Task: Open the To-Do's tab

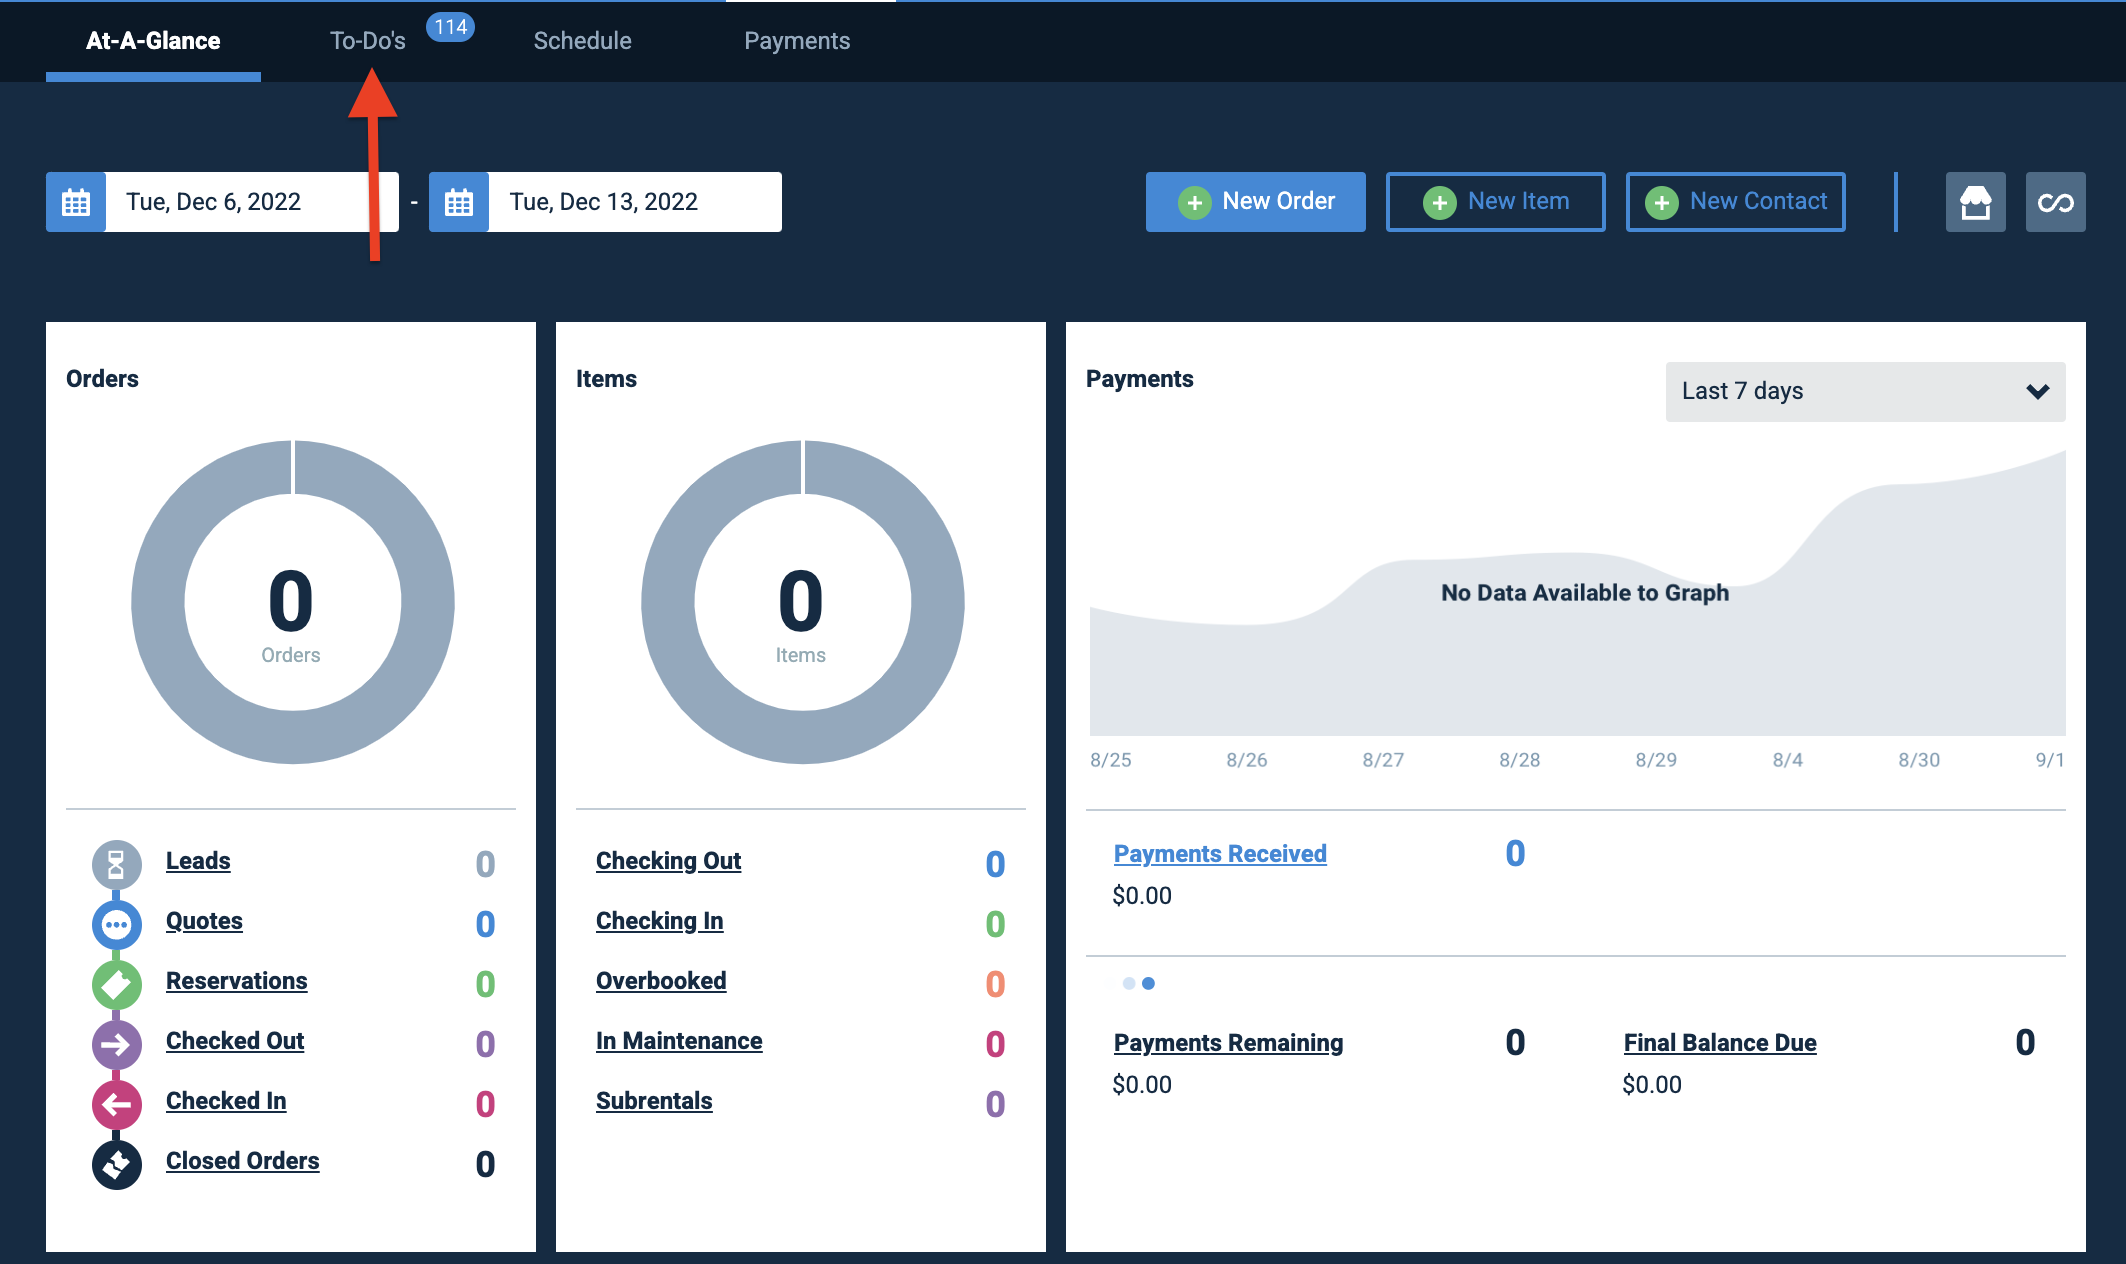Action: (368, 41)
